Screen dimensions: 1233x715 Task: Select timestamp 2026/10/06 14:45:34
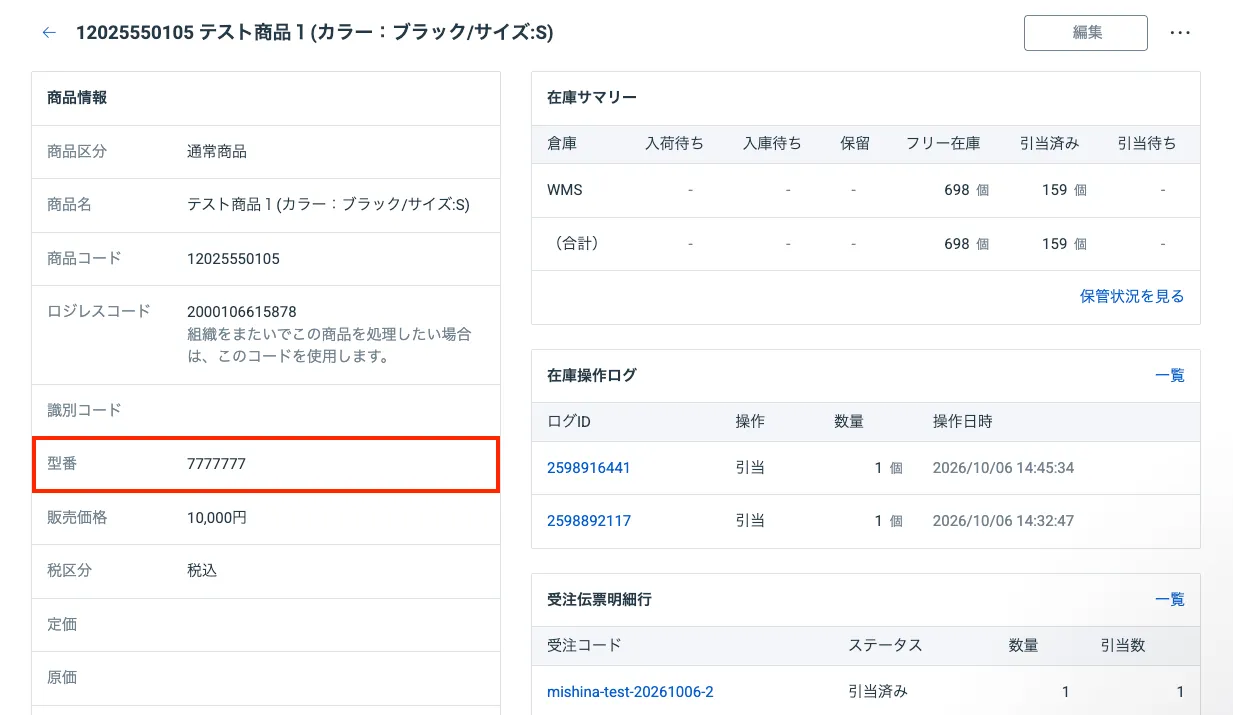pos(1003,467)
